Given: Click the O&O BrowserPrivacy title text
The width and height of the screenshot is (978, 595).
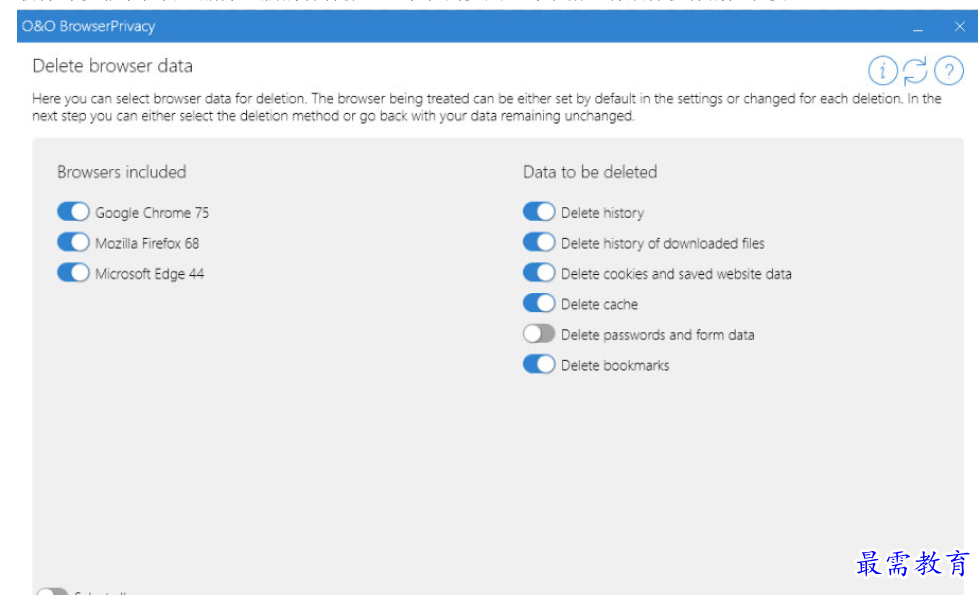Looking at the screenshot, I should [x=88, y=26].
